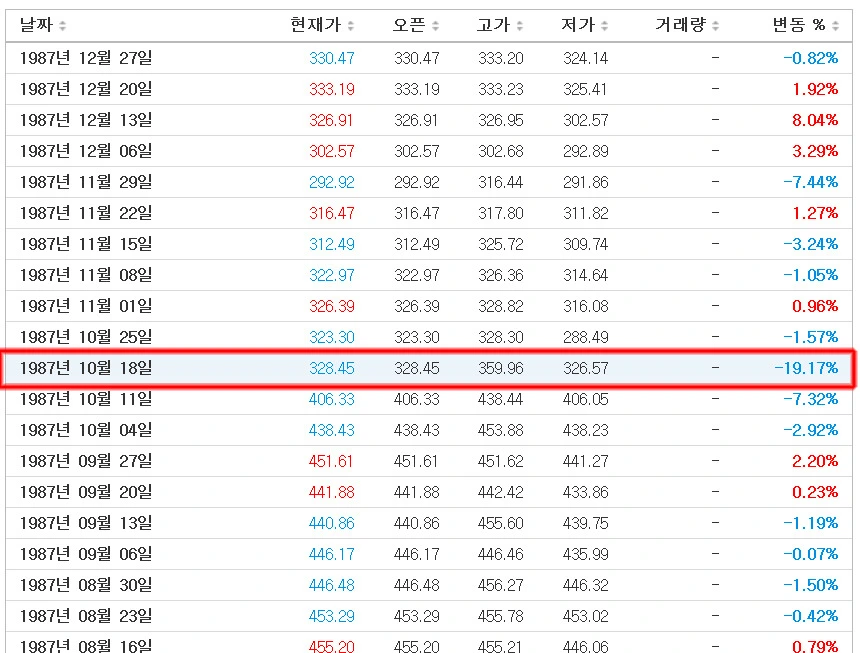
Task: Select the date 1987년 12월 06일
Action: click(x=86, y=151)
